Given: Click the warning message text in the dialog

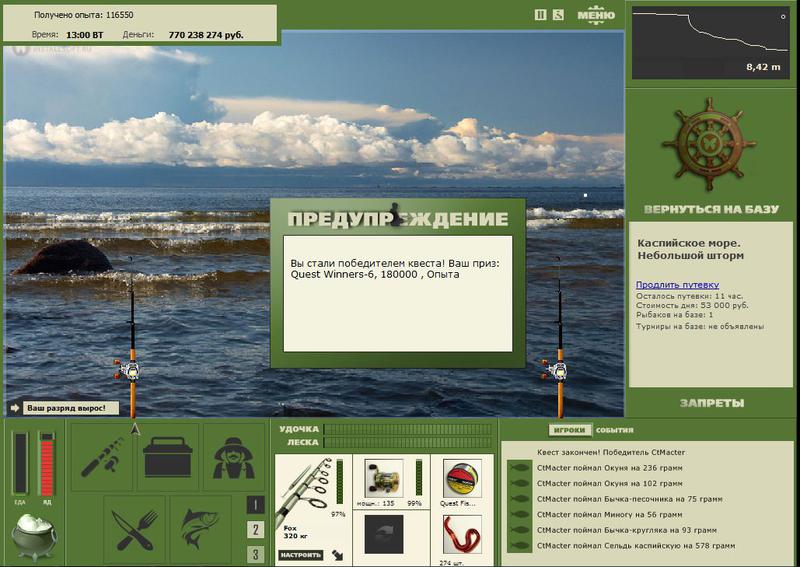Looking at the screenshot, I should coord(395,269).
